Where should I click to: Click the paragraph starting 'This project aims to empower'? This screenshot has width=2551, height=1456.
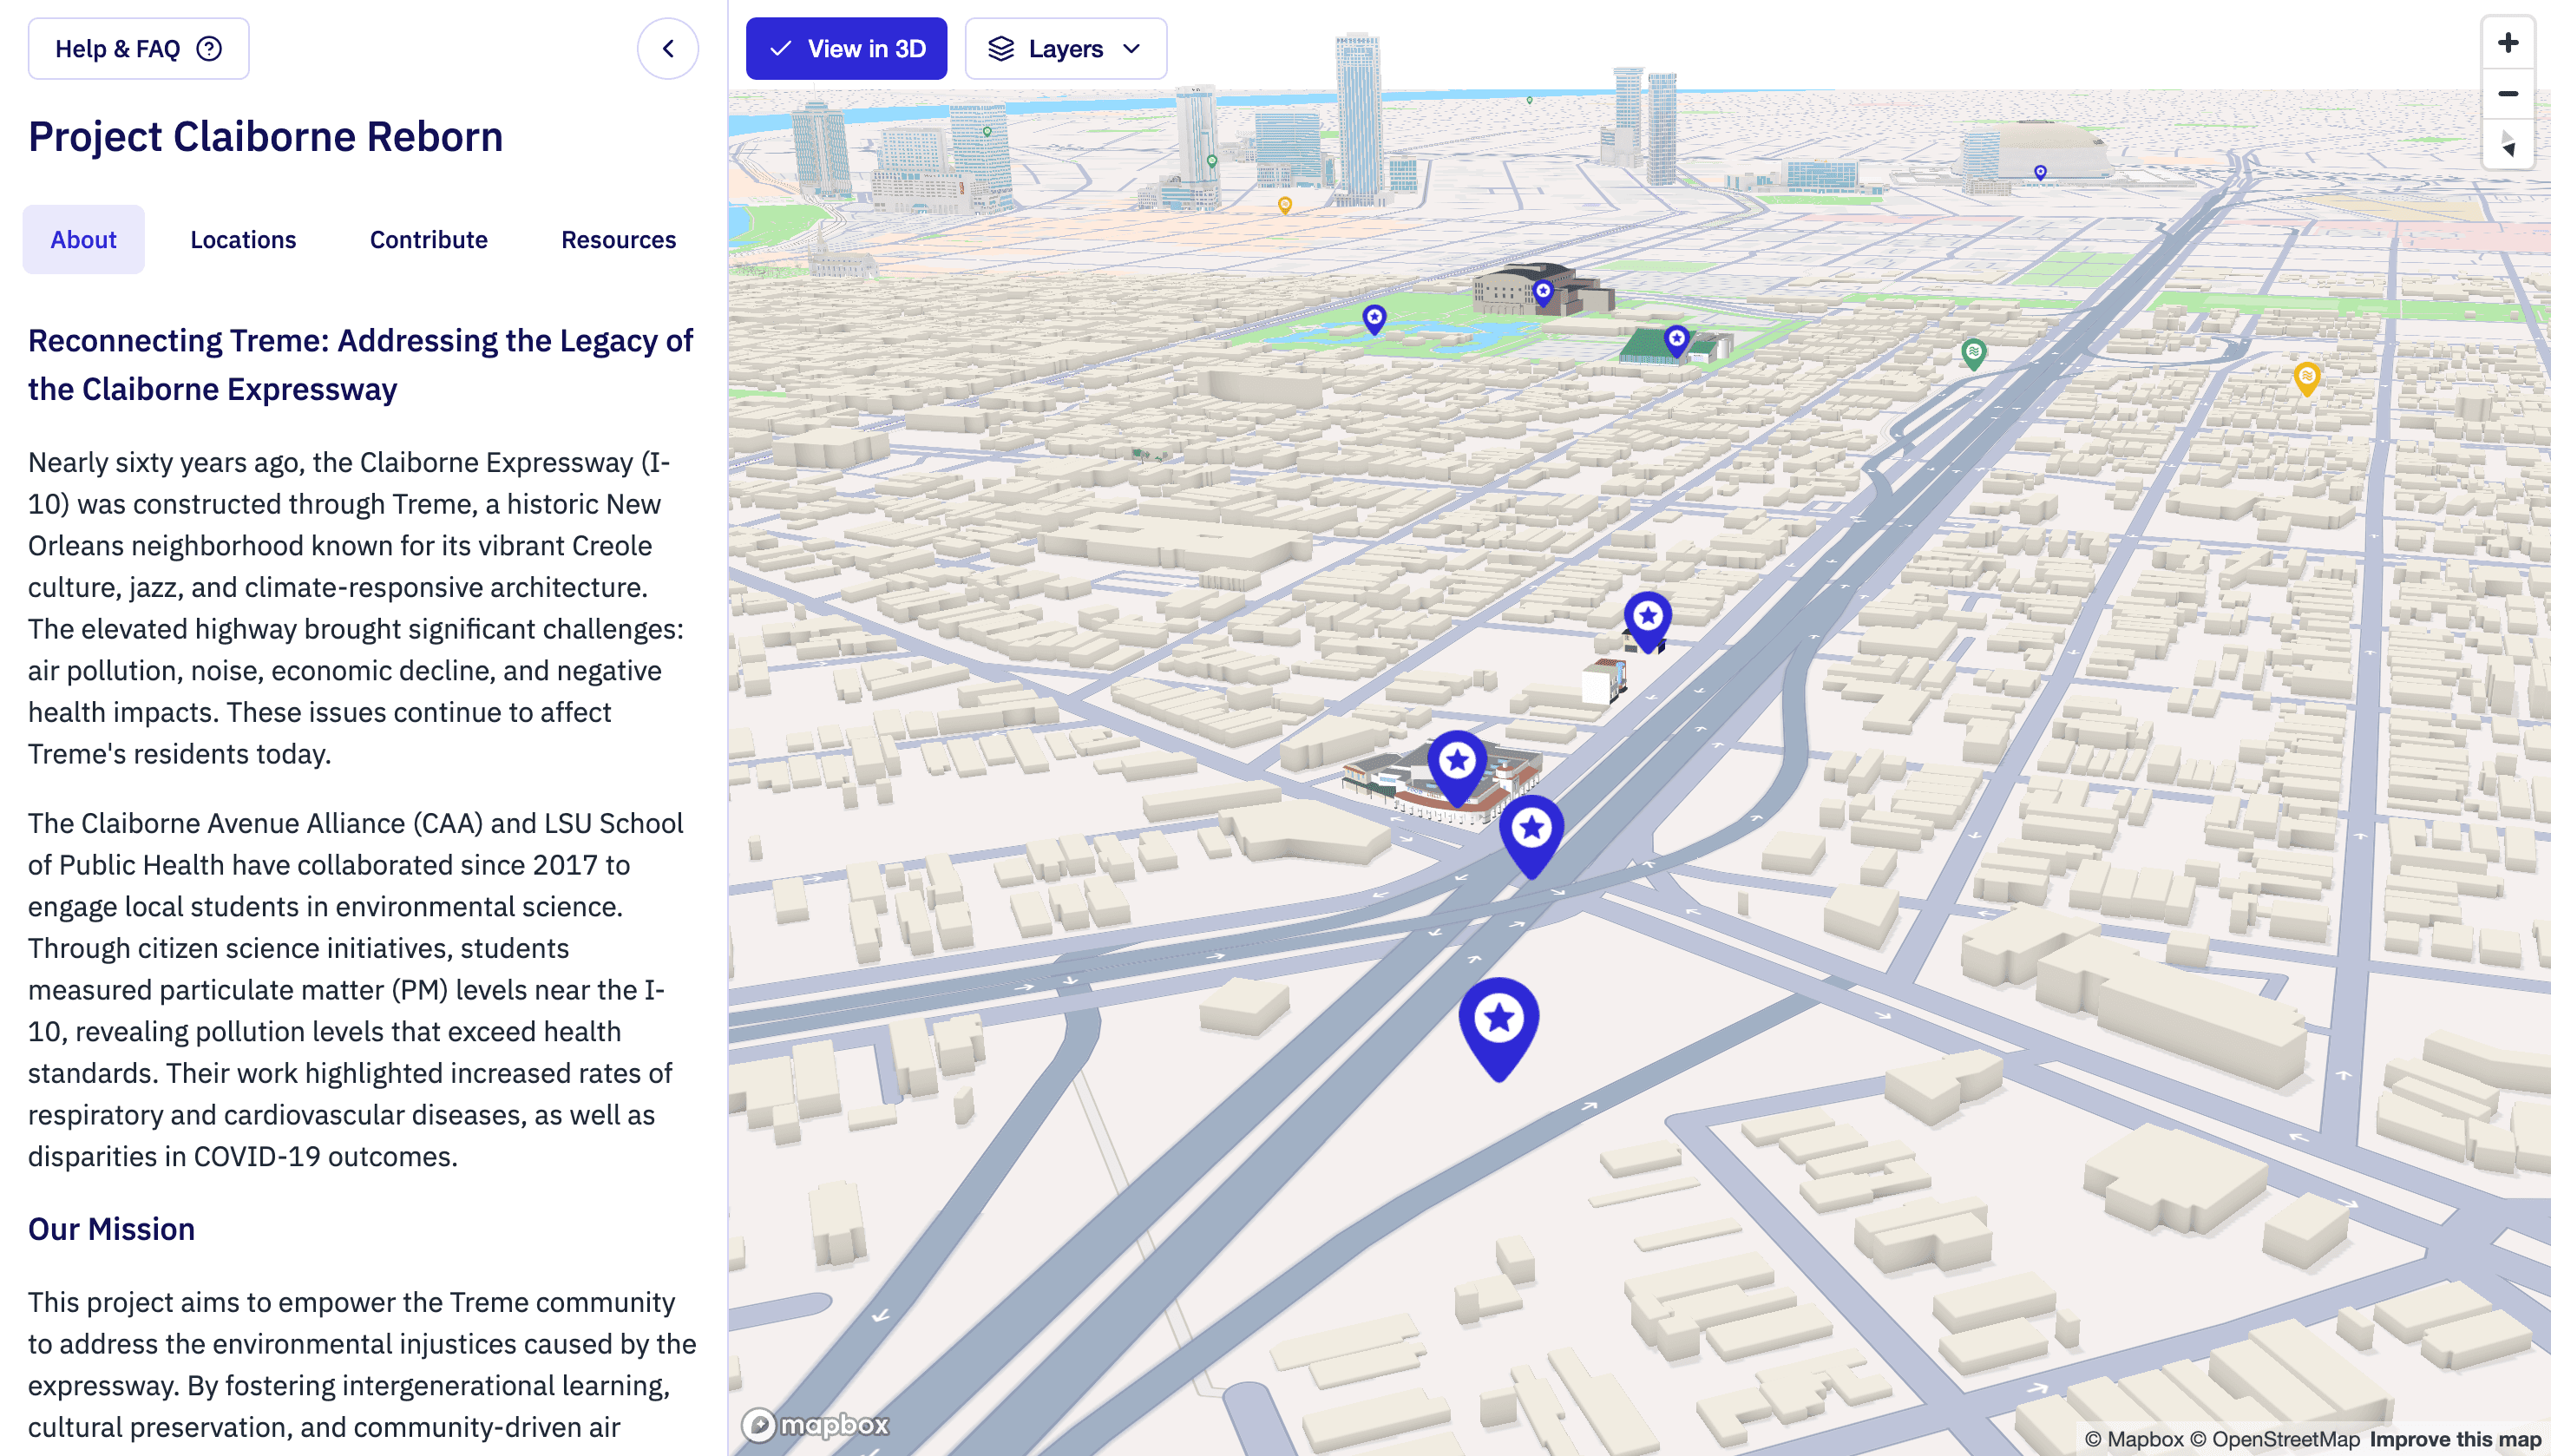point(362,1364)
